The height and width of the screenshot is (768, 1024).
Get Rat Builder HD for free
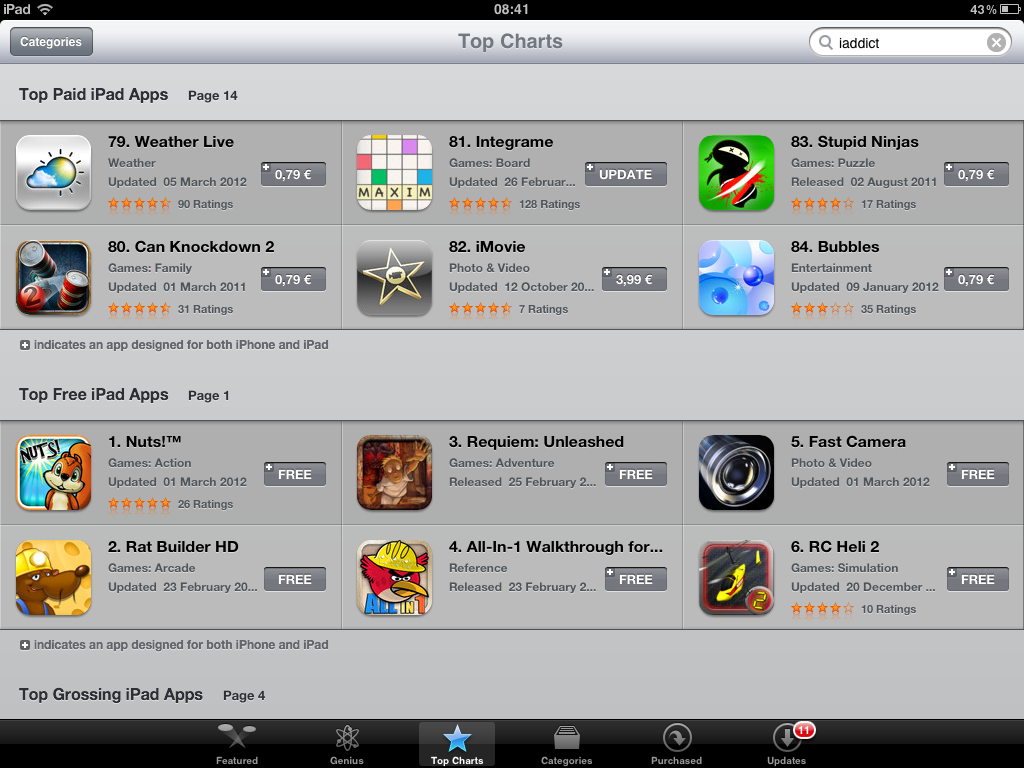click(295, 579)
